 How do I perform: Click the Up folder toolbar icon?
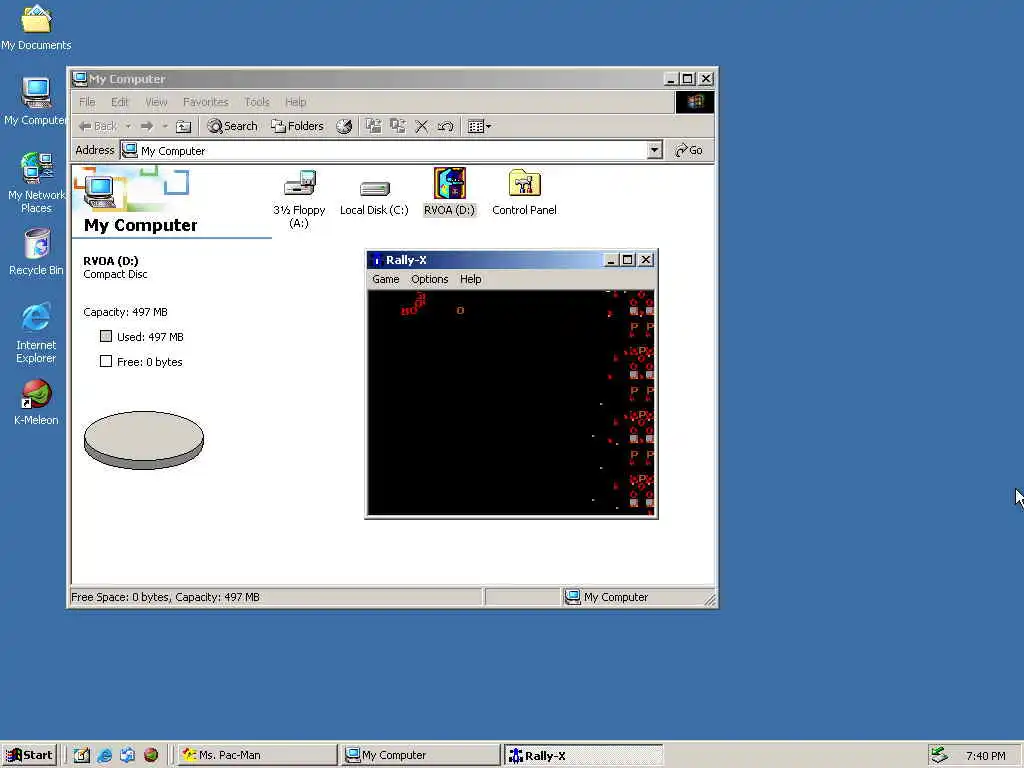click(184, 126)
